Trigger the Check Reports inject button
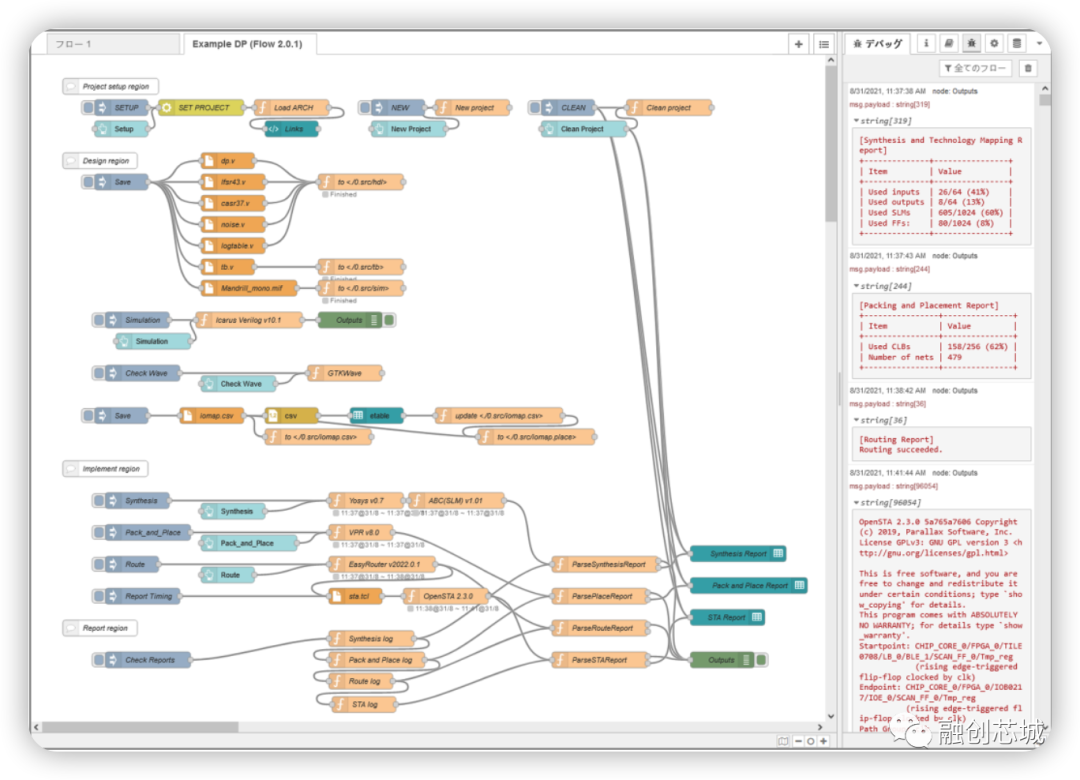This screenshot has width=1080, height=780. (x=99, y=659)
